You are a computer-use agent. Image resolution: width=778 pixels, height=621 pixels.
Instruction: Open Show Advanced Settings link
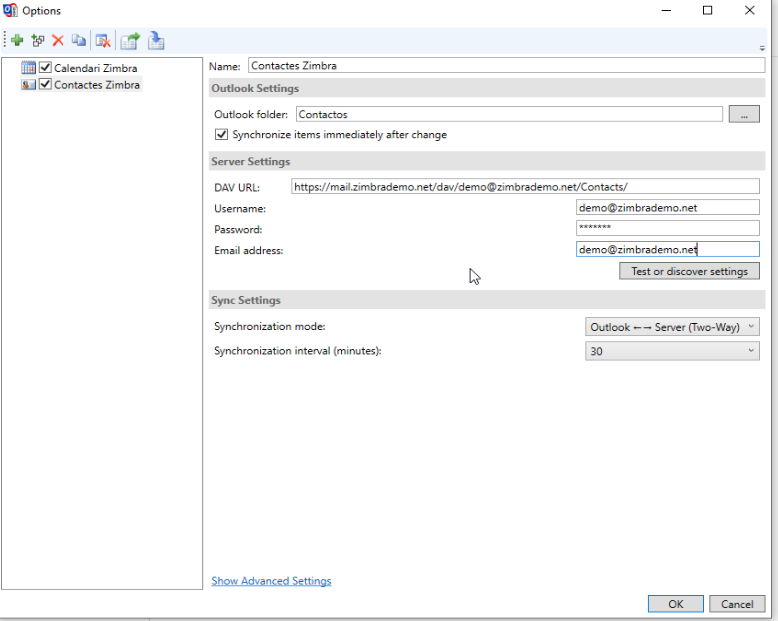tap(271, 581)
